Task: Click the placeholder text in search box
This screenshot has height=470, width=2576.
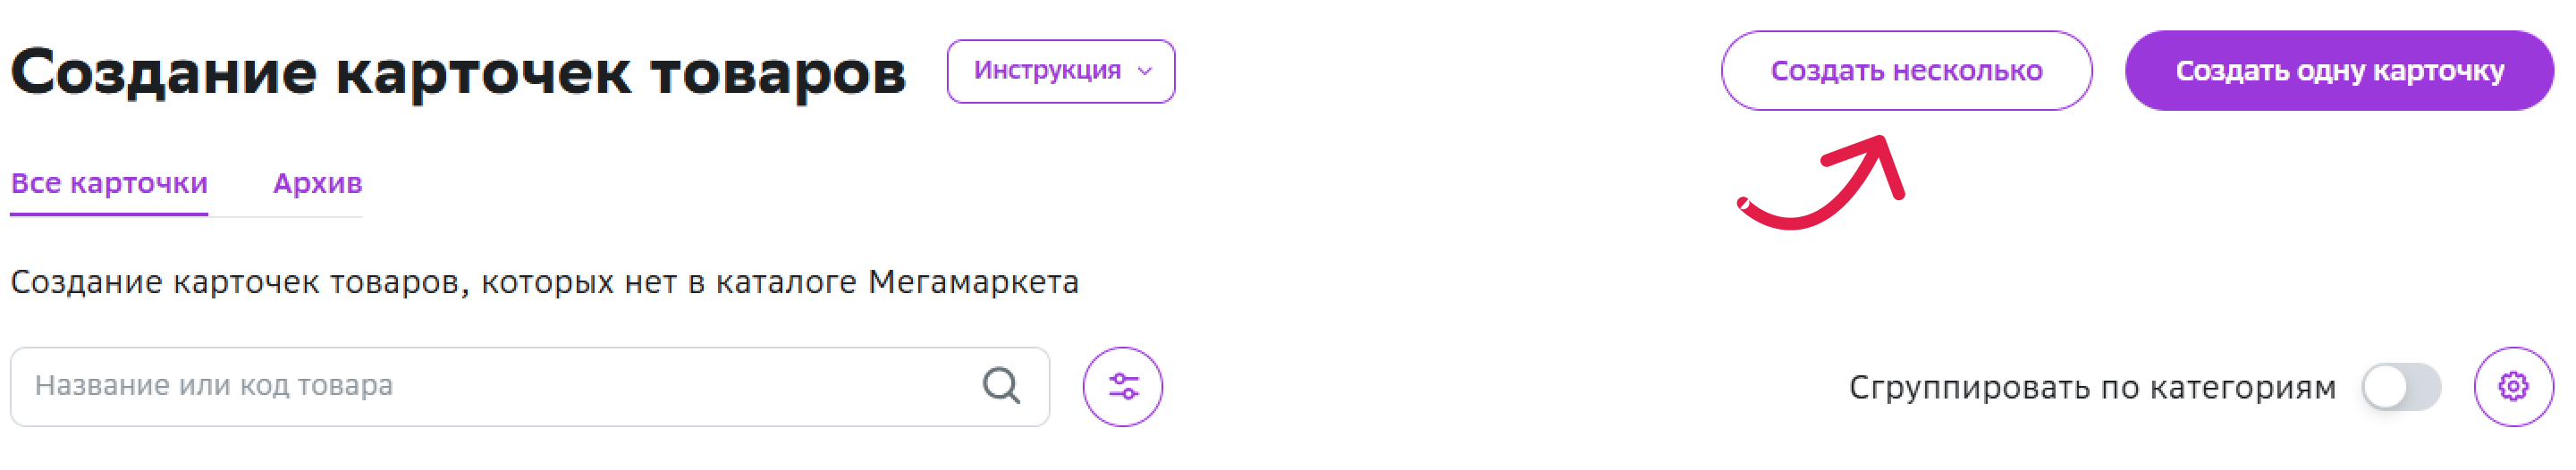Action: [x=214, y=386]
